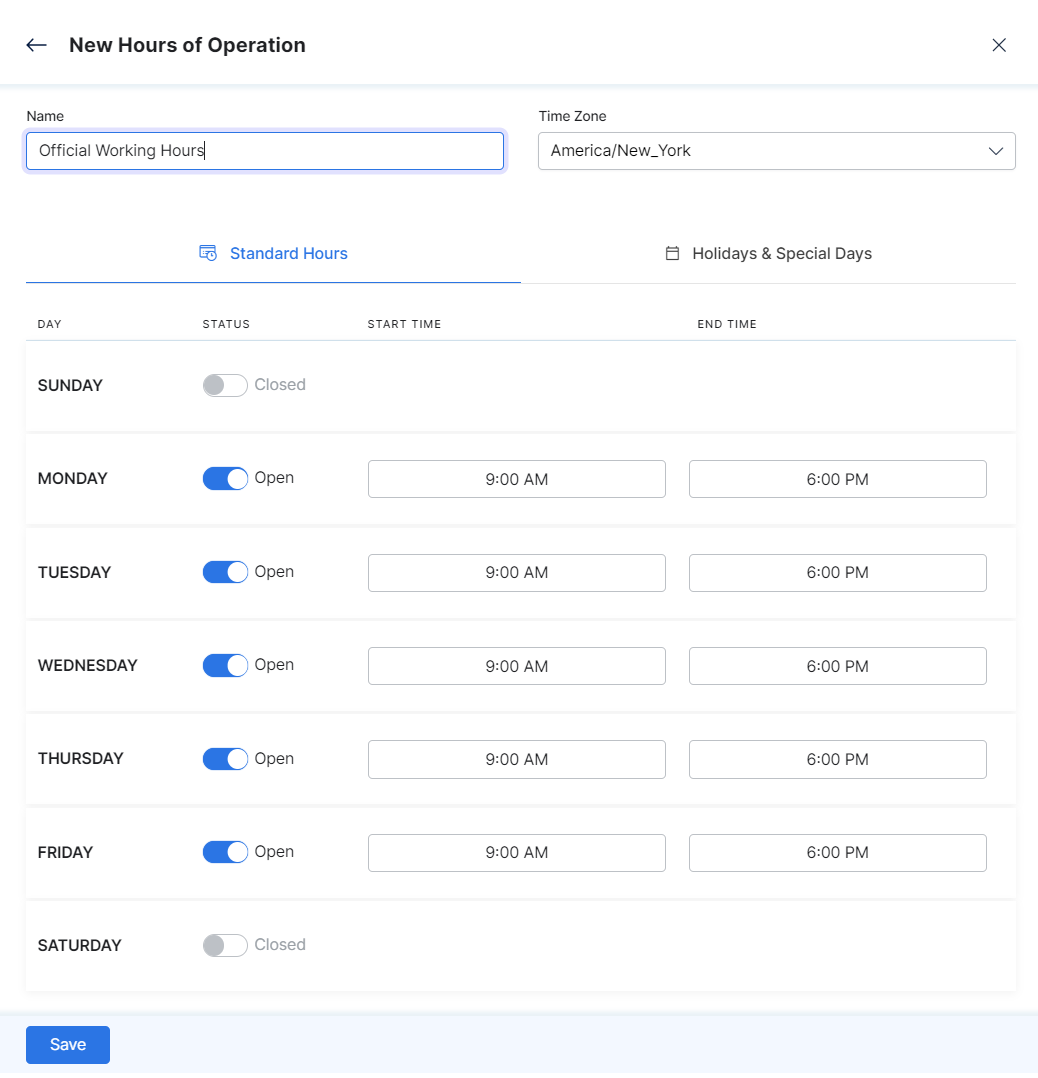Click the back arrow to return
Screen dimensions: 1038x1078
coord(36,45)
